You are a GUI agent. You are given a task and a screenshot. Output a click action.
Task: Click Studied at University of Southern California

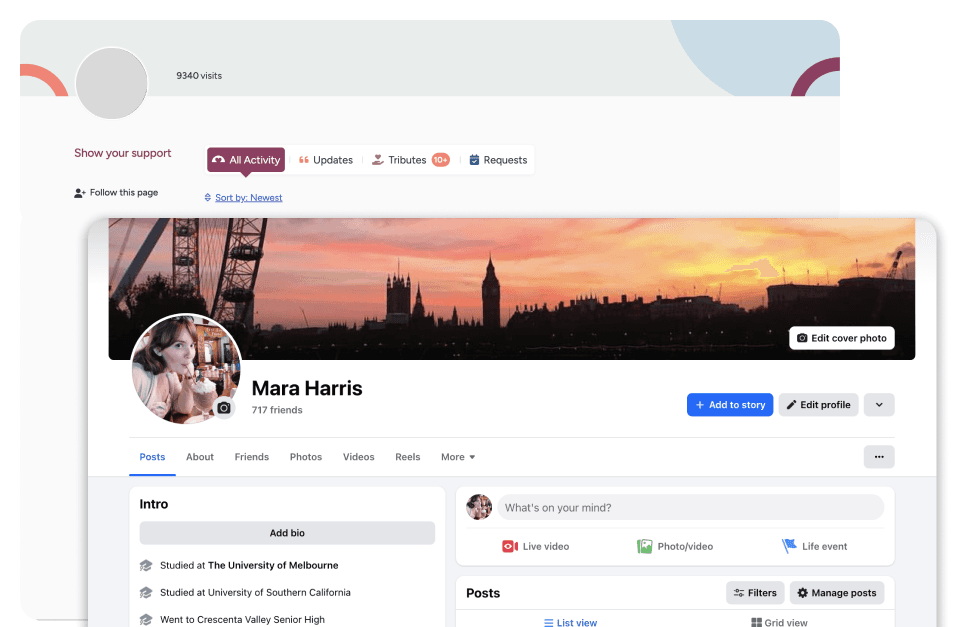(255, 592)
